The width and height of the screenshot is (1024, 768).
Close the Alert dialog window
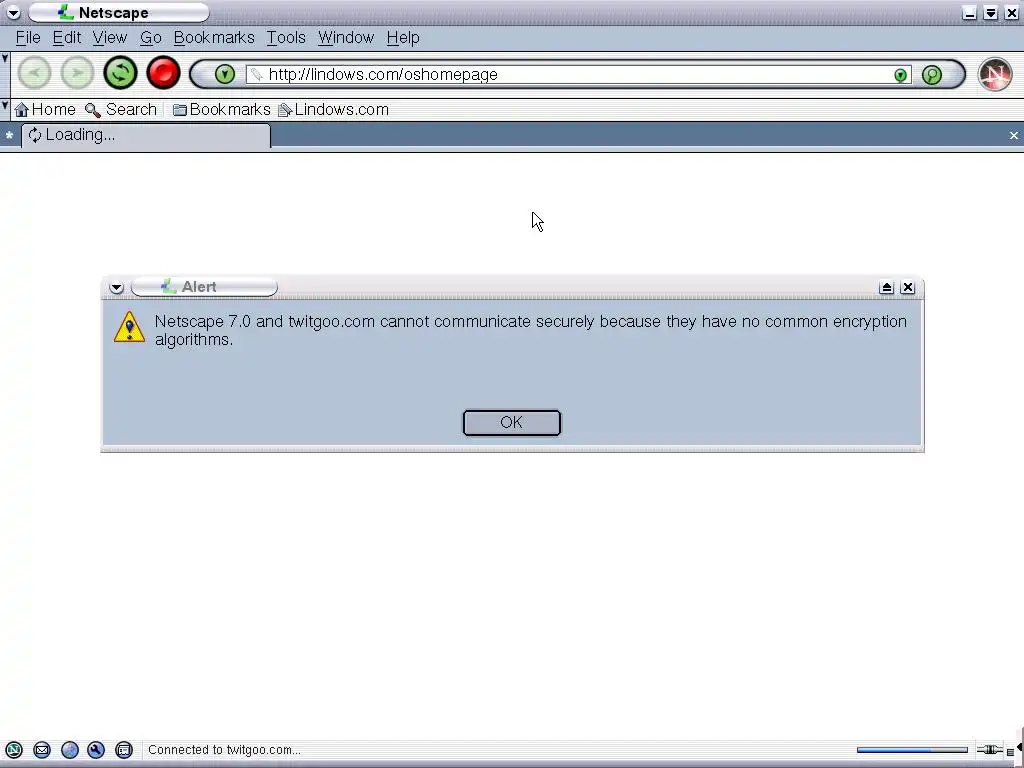pyautogui.click(x=908, y=287)
